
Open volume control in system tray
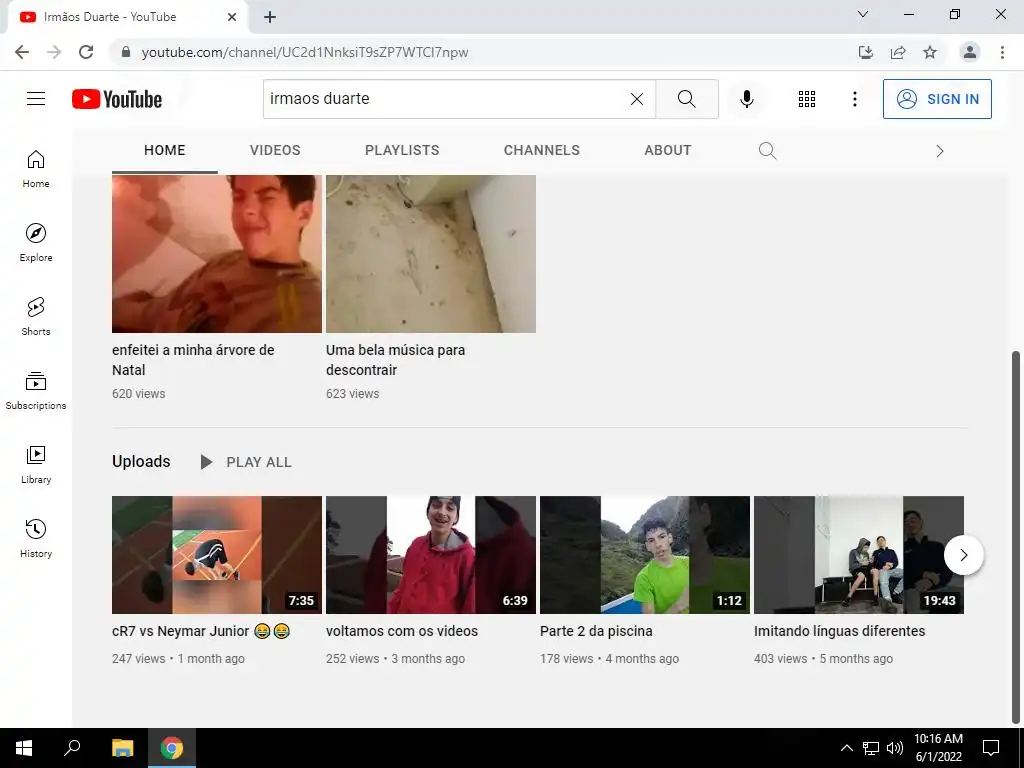(x=895, y=748)
